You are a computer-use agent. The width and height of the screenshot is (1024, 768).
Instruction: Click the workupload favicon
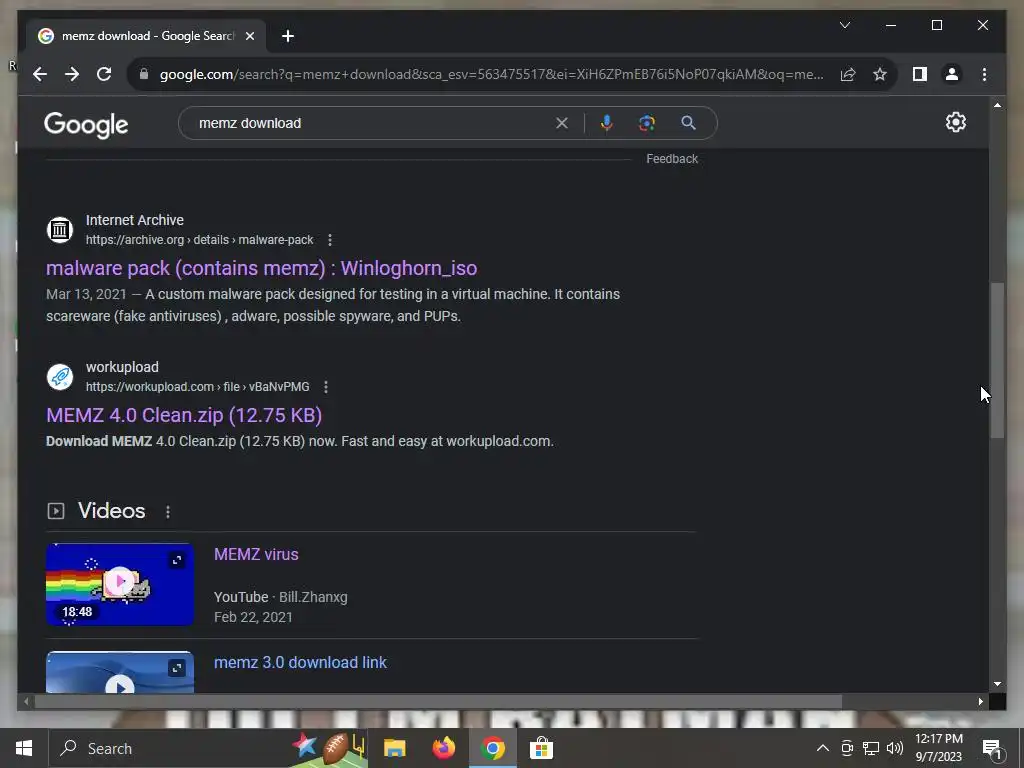(x=59, y=377)
